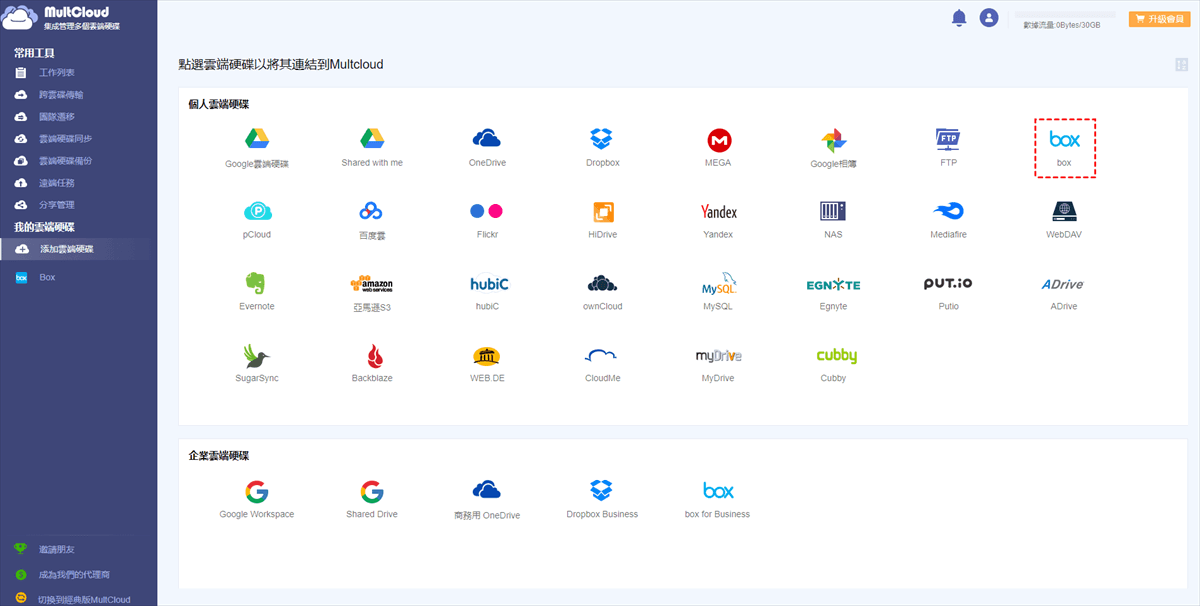Image resolution: width=1200 pixels, height=606 pixels.
Task: Choose WEB.DE cloud service
Action: click(x=487, y=356)
